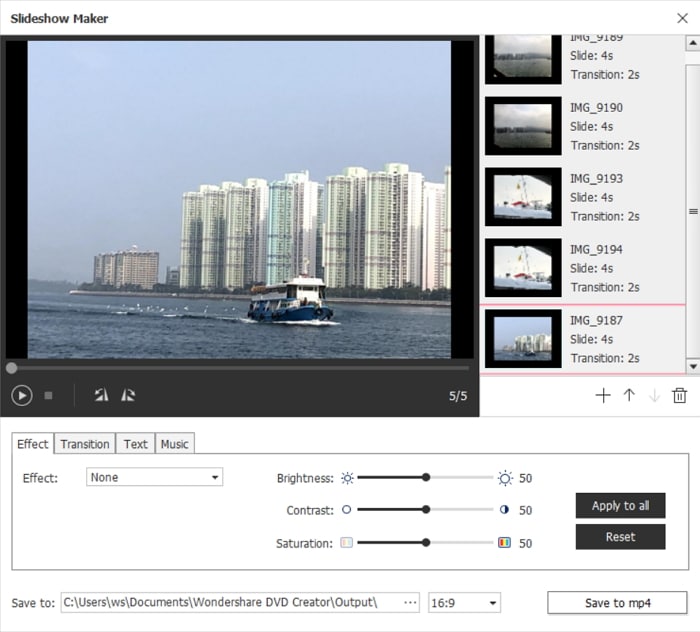Image resolution: width=700 pixels, height=632 pixels.
Task: Click IMG_9193 file name text
Action: click(x=596, y=179)
